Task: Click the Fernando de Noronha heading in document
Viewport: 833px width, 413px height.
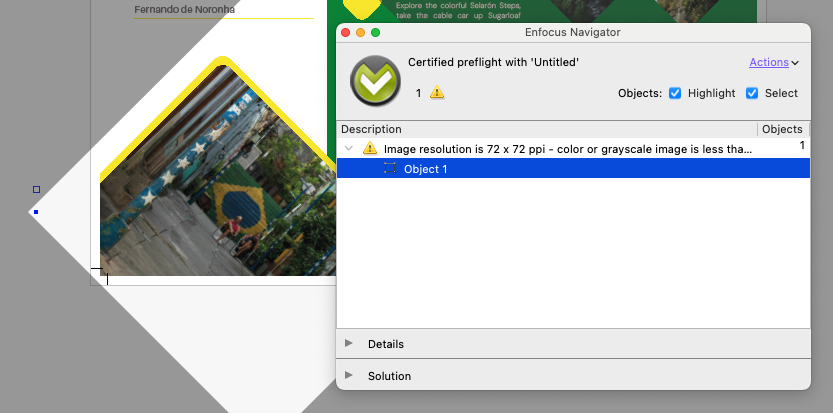Action: click(184, 10)
